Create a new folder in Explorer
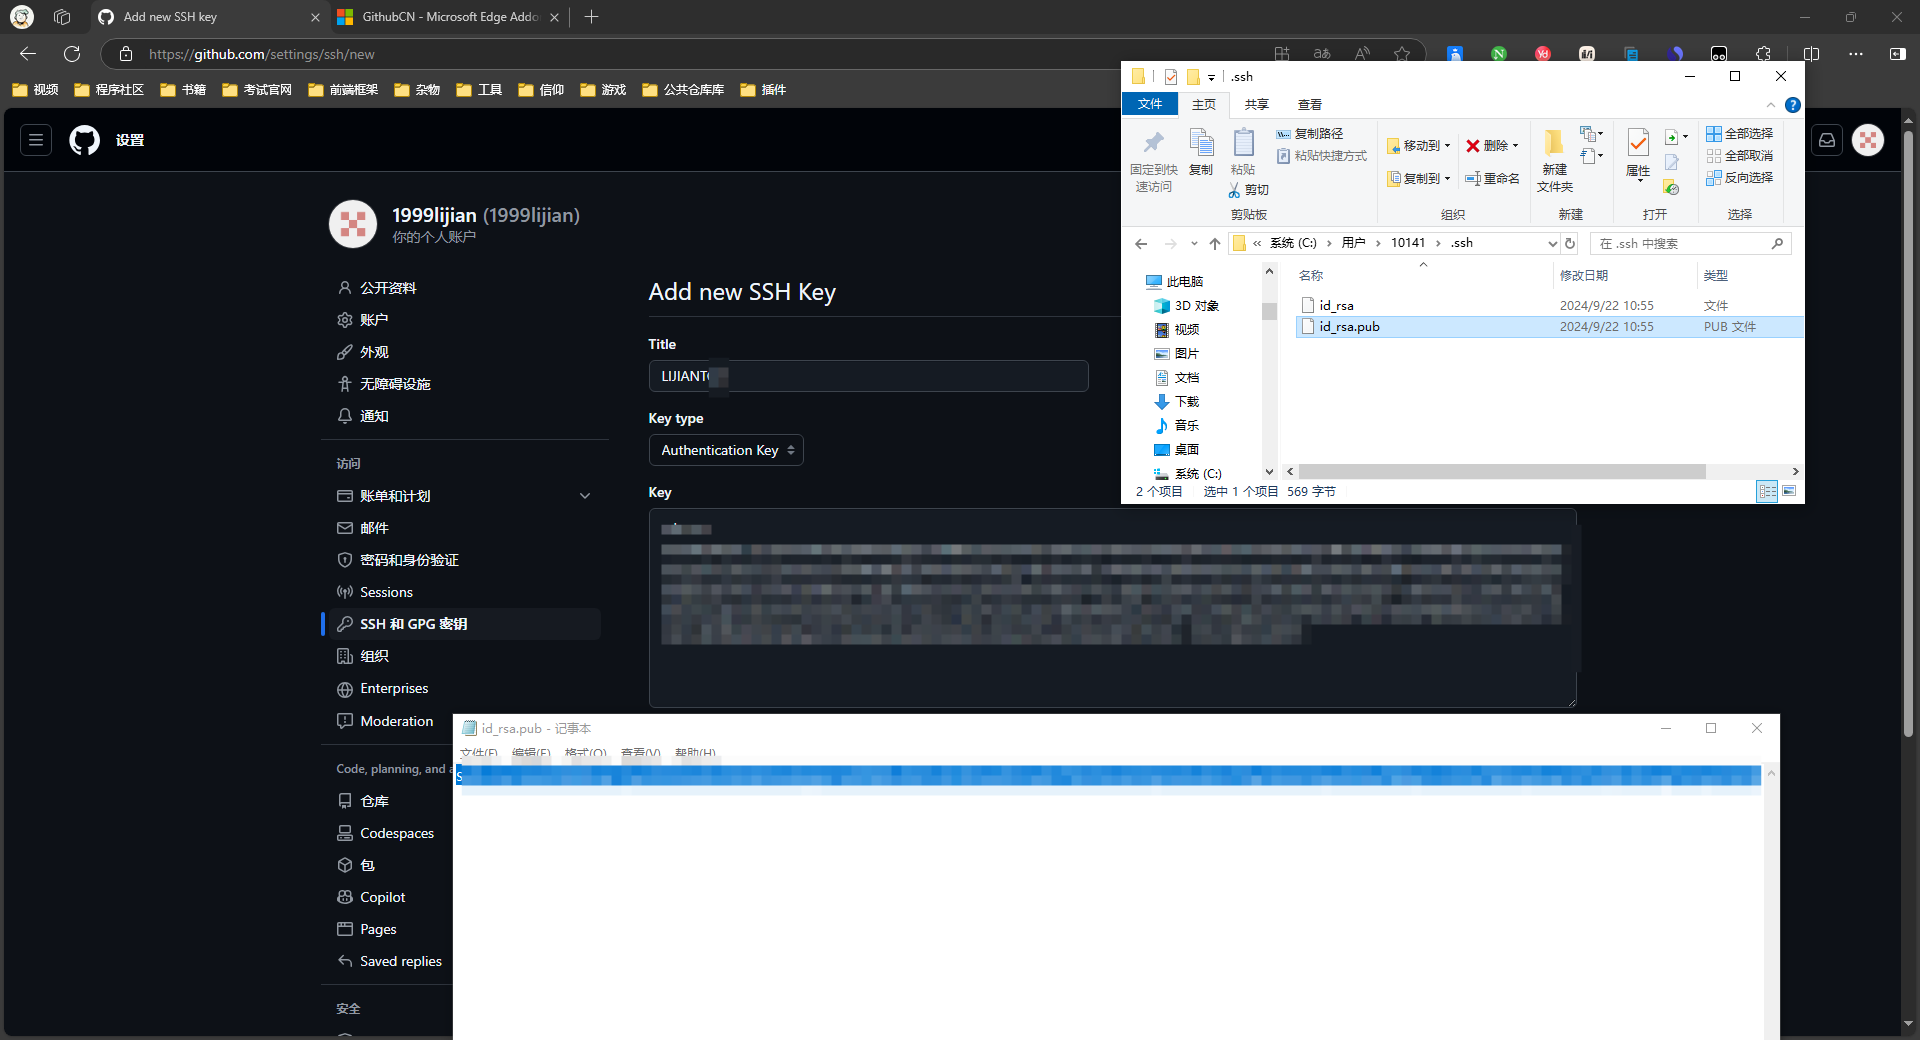This screenshot has width=1920, height=1040. [x=1554, y=161]
